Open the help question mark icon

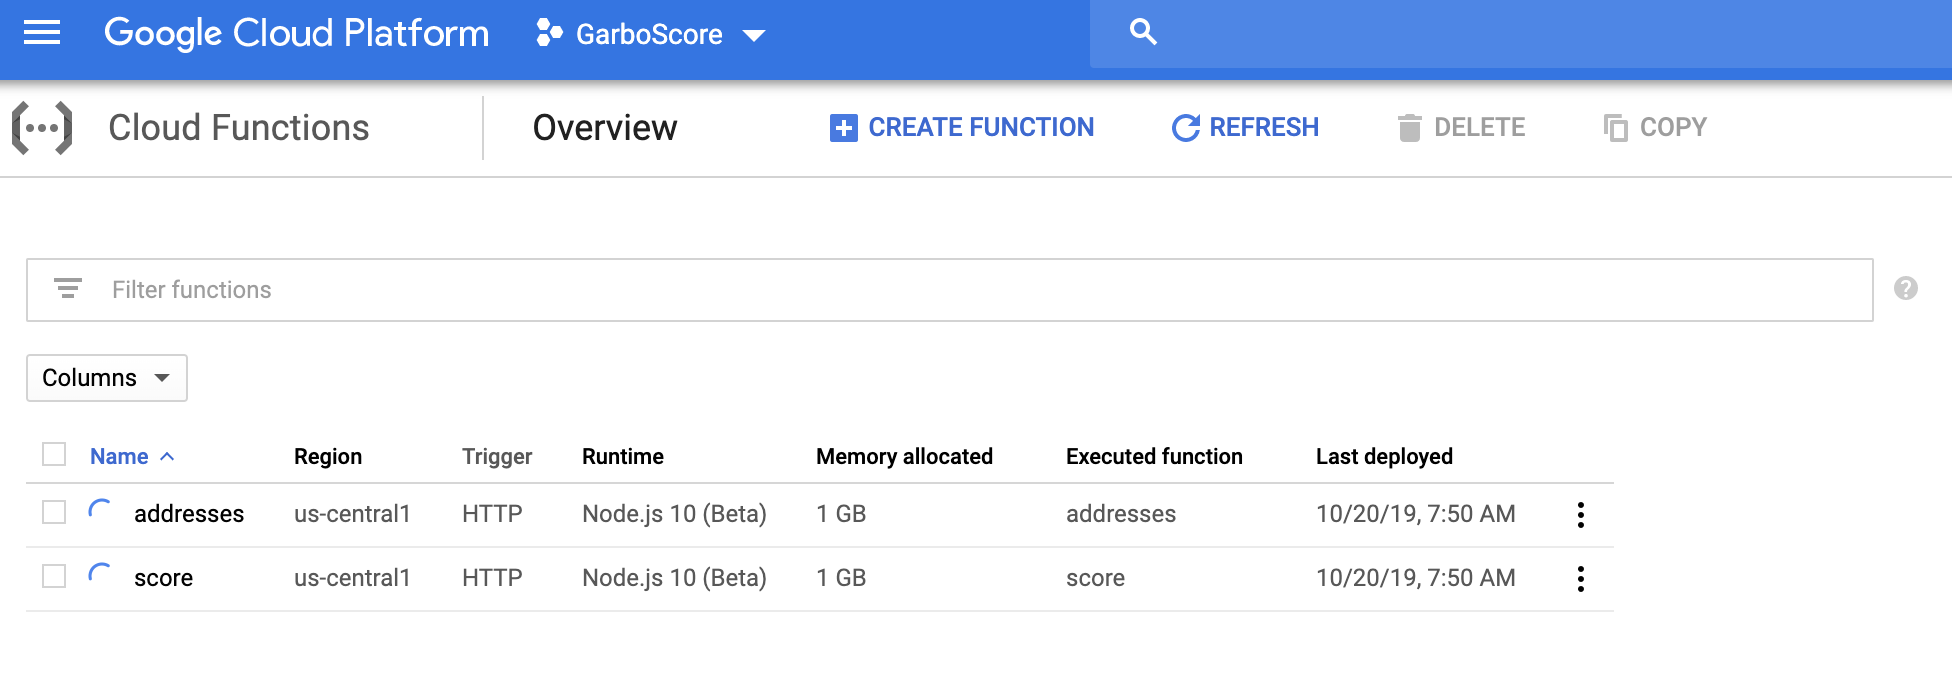tap(1906, 289)
